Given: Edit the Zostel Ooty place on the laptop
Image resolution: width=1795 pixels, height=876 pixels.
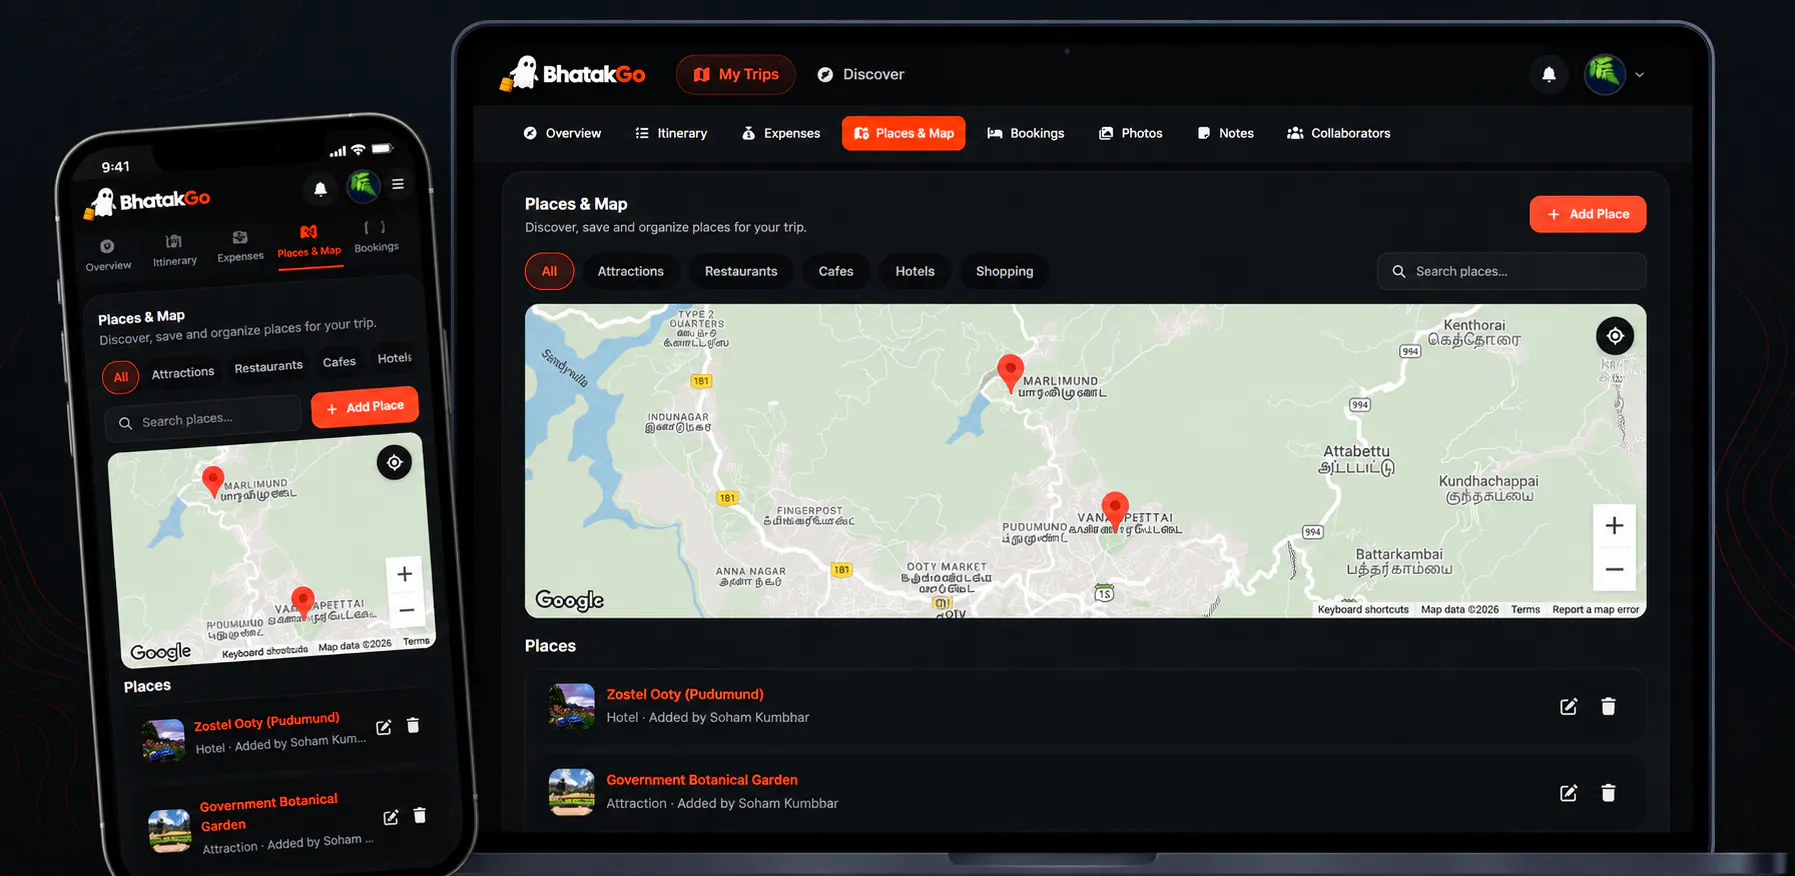Looking at the screenshot, I should click(x=1568, y=707).
